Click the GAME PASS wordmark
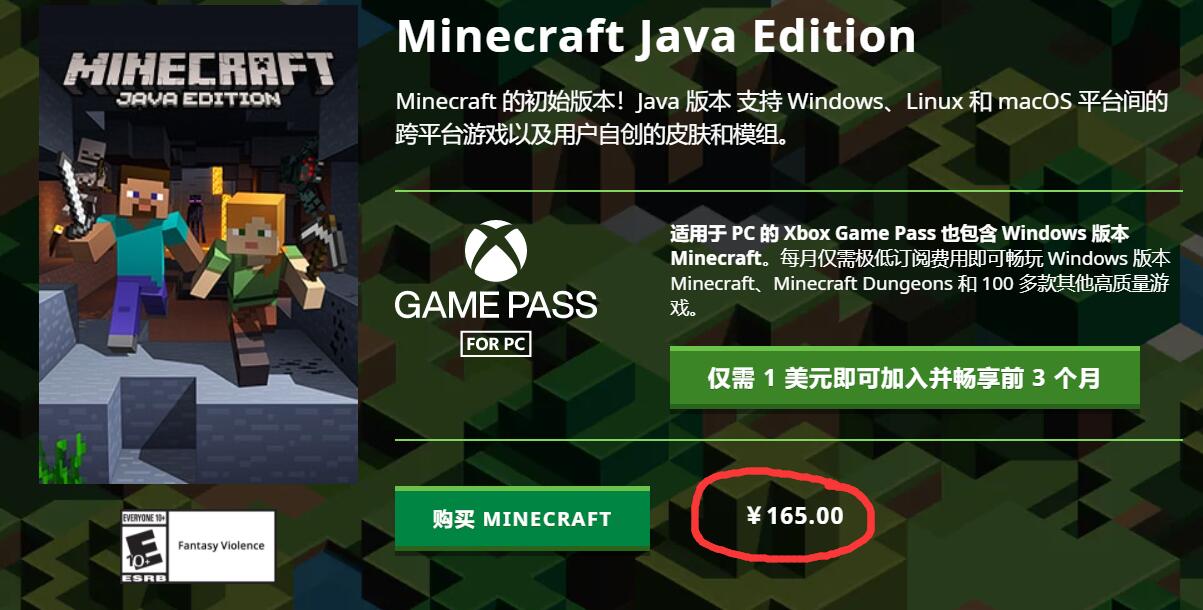 [496, 305]
